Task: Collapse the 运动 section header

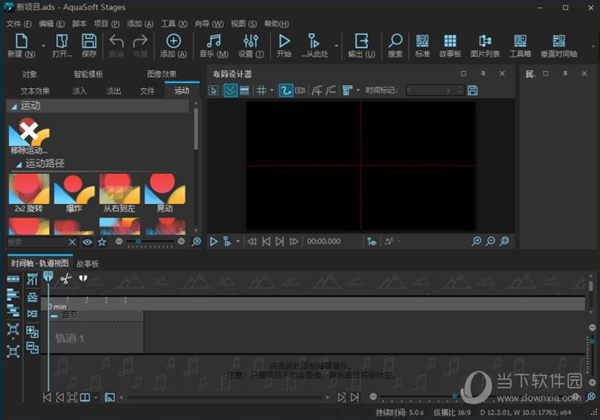Action: click(14, 107)
